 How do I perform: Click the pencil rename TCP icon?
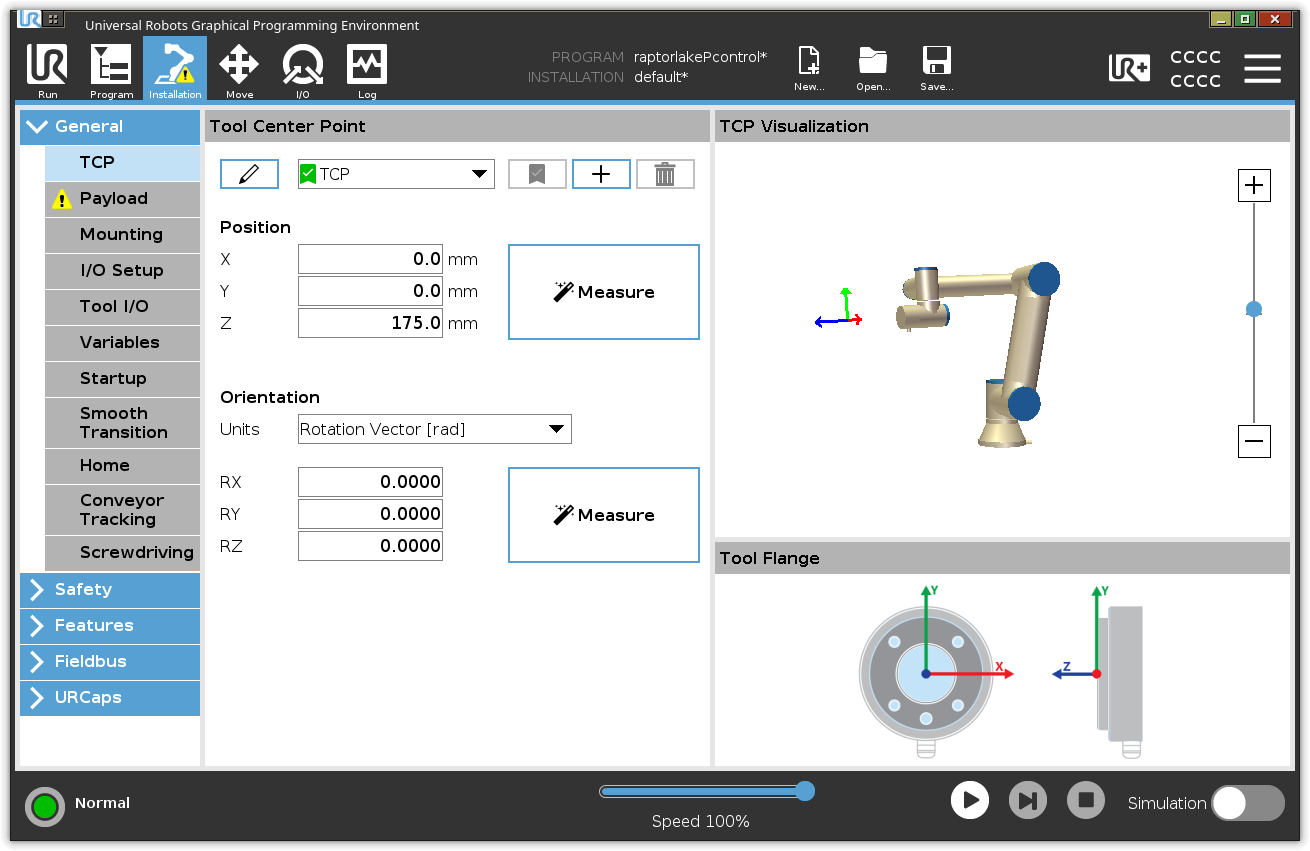pyautogui.click(x=249, y=174)
